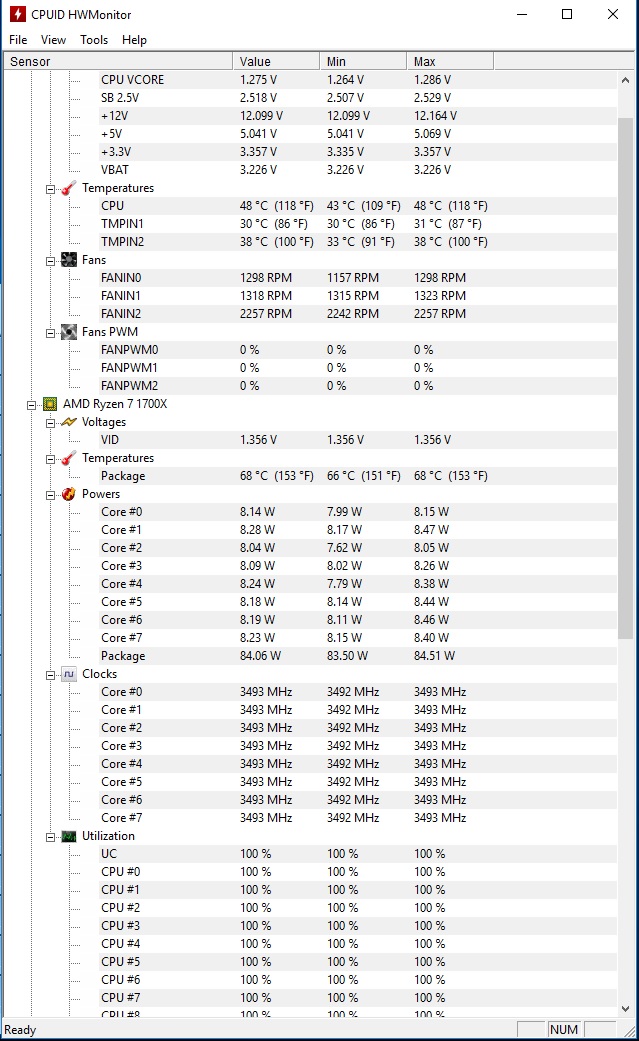Image resolution: width=639 pixels, height=1041 pixels.
Task: Click the graph icon next to Utilization
Action: [68, 837]
